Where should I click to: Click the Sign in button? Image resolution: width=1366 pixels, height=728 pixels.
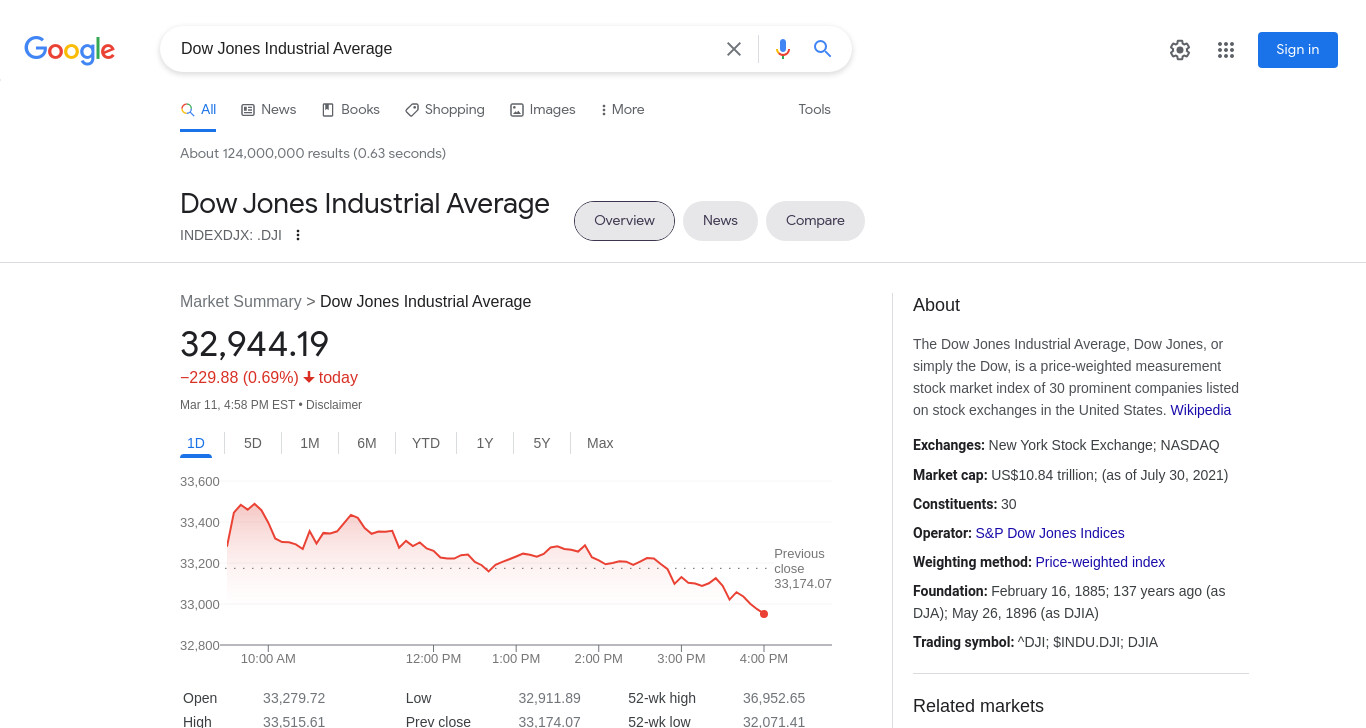1298,50
